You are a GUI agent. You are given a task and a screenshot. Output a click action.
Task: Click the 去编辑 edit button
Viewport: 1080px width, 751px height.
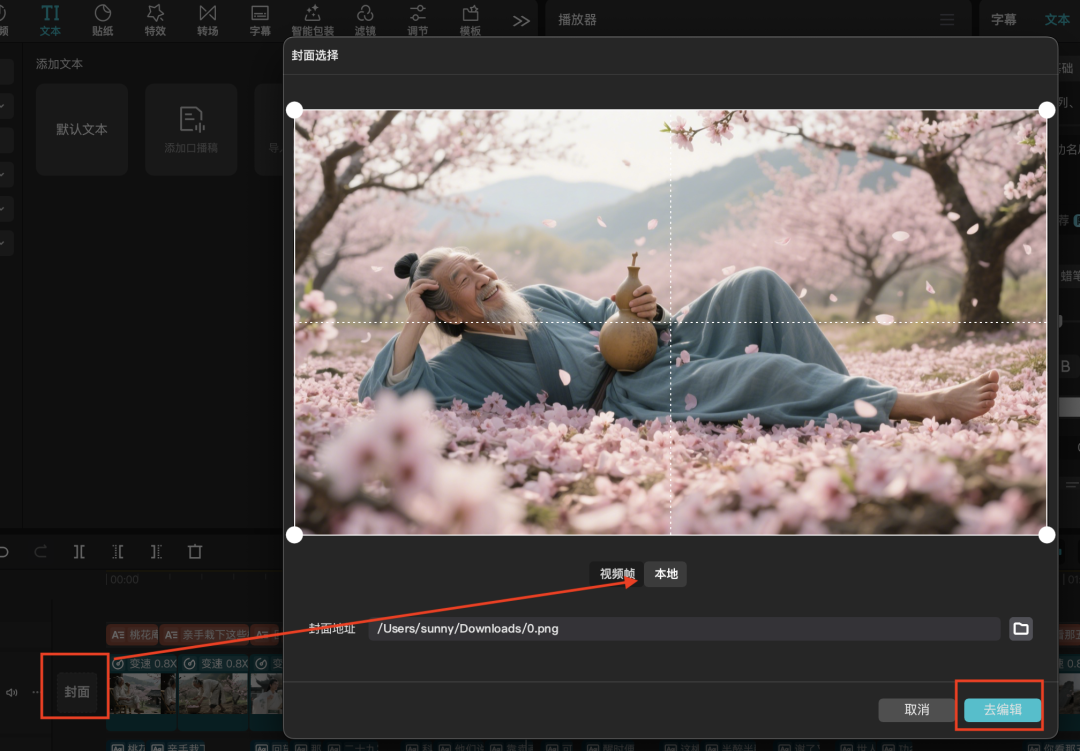[x=1000, y=708]
